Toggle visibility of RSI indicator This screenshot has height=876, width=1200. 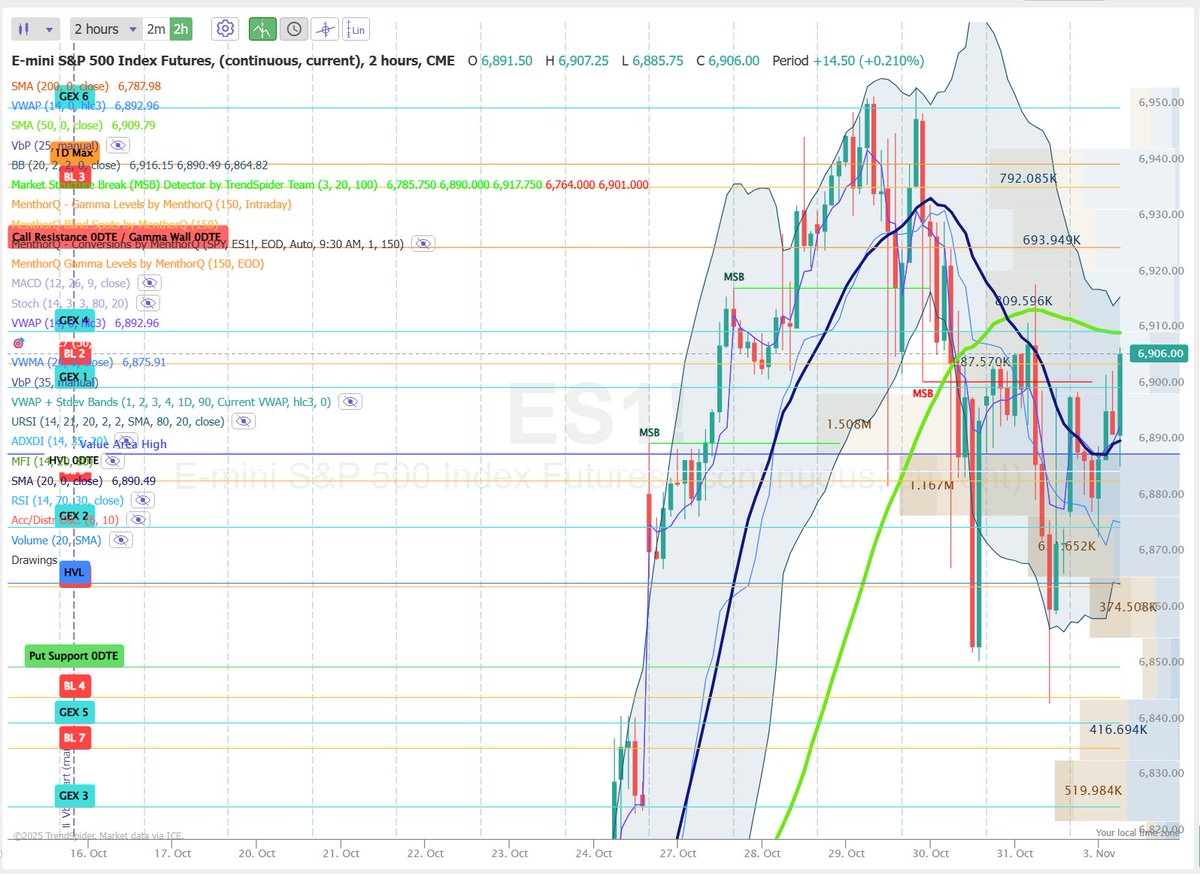coord(143,500)
